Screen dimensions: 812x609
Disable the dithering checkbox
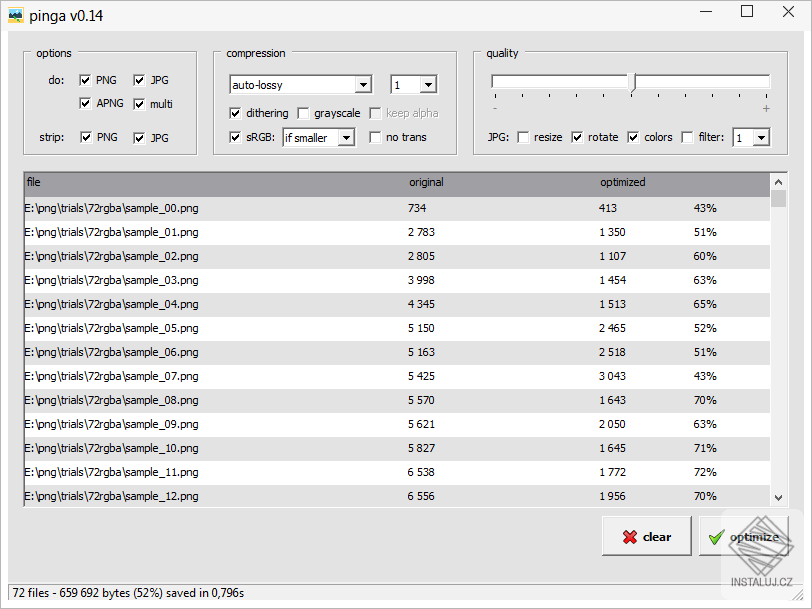tap(236, 113)
